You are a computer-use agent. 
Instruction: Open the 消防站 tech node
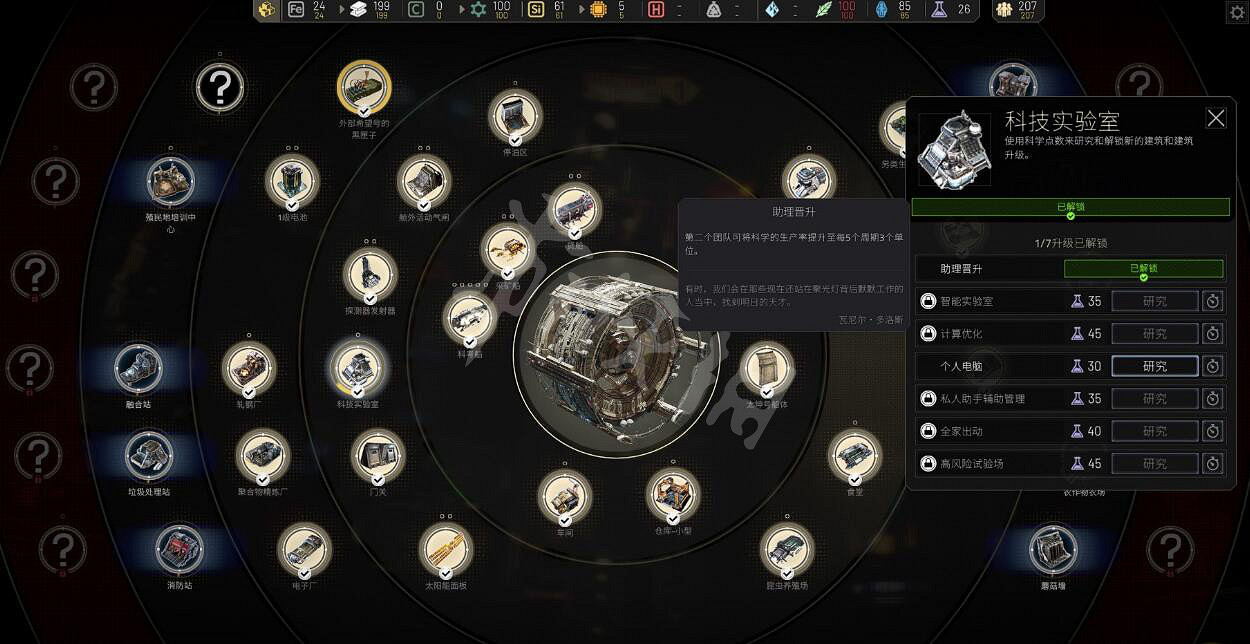[x=179, y=549]
